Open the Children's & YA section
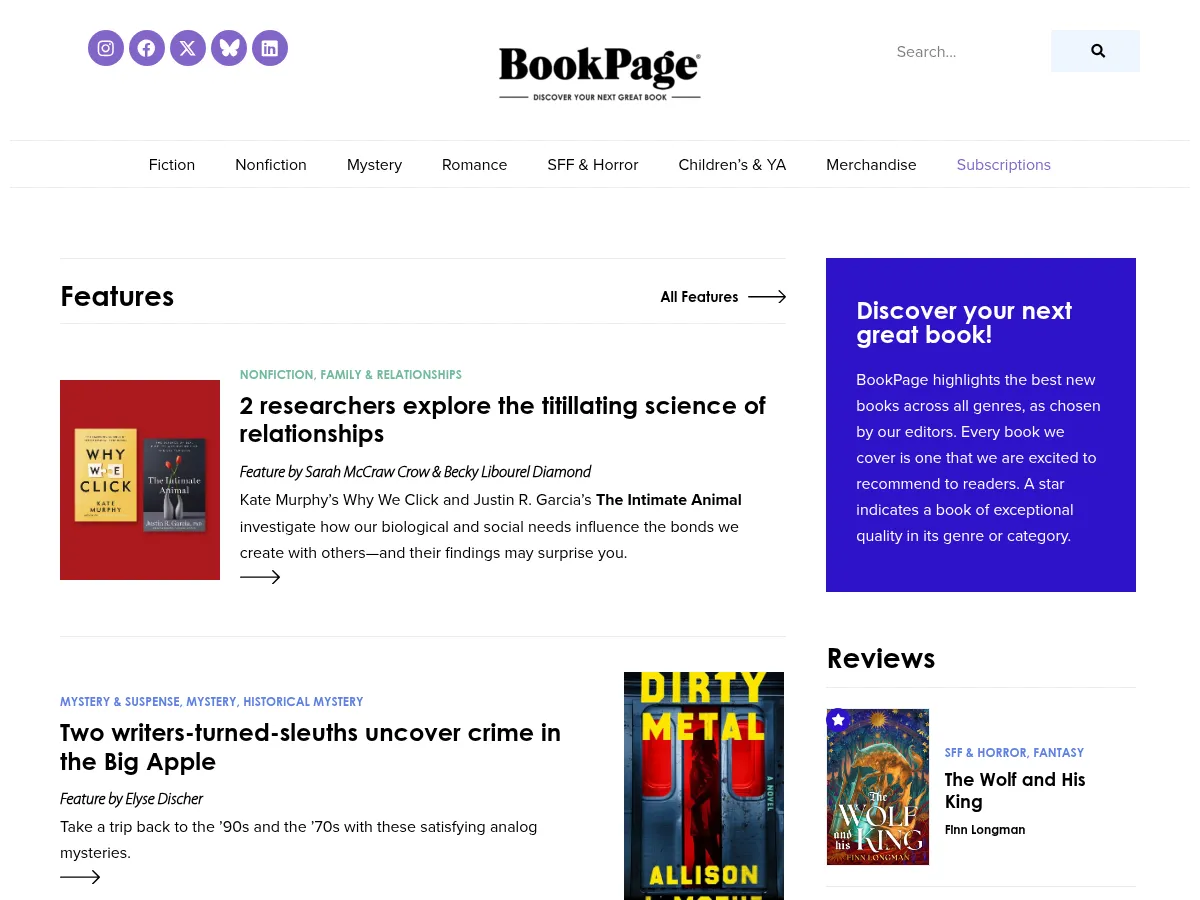The image size is (1200, 900). pos(732,164)
